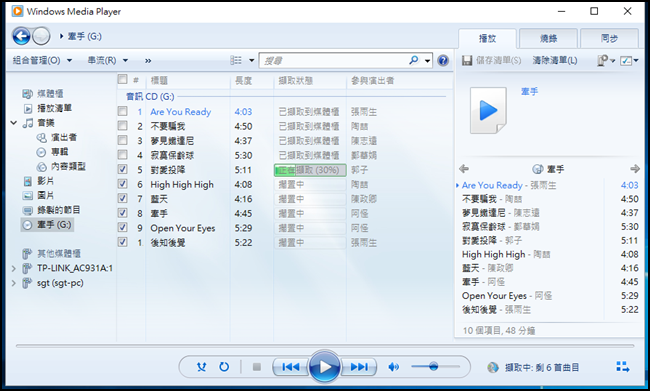
Task: Sort by 擷取狀態 rip status column
Action: coord(310,81)
